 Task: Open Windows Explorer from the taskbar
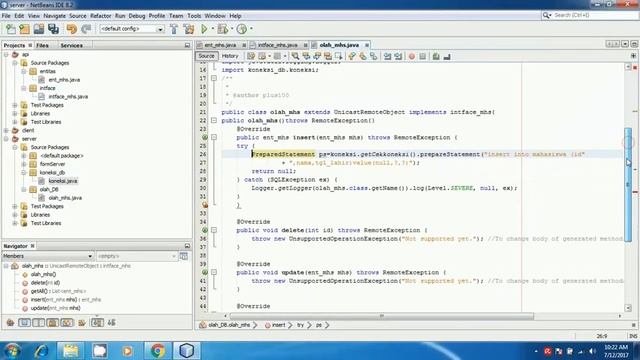pos(71,351)
